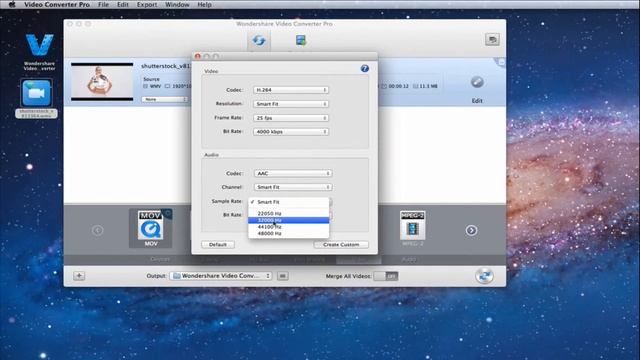This screenshot has width=640, height=360.
Task: Click the Edit pencil icon for the video
Action: pyautogui.click(x=477, y=82)
